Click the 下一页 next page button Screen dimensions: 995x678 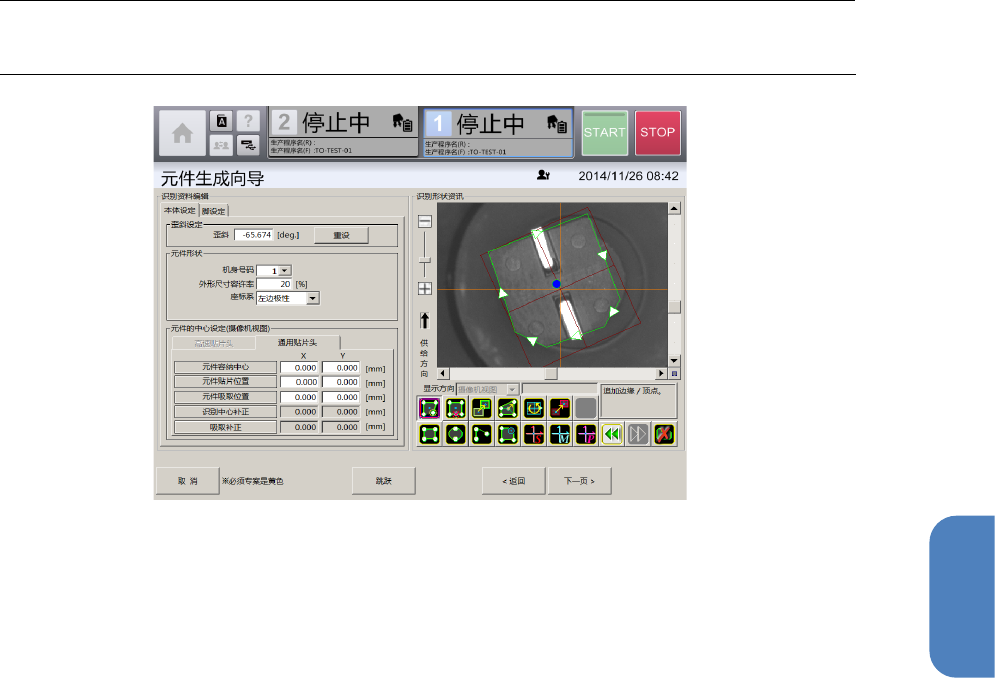click(x=579, y=481)
